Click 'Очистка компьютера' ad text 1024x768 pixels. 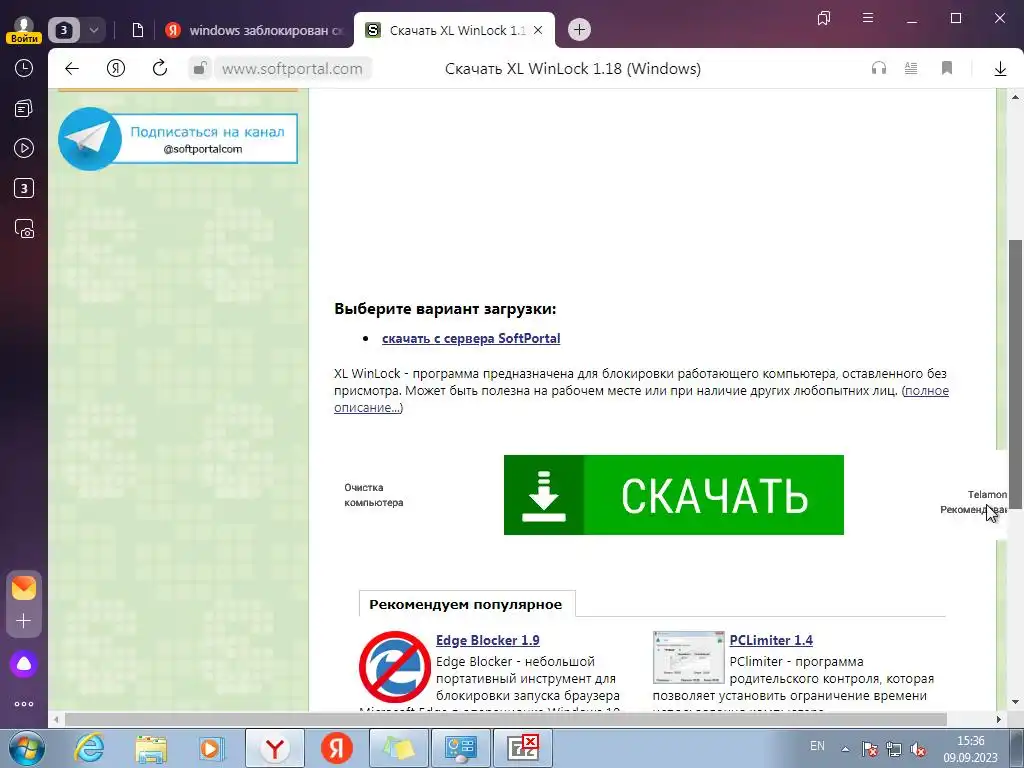coord(374,495)
